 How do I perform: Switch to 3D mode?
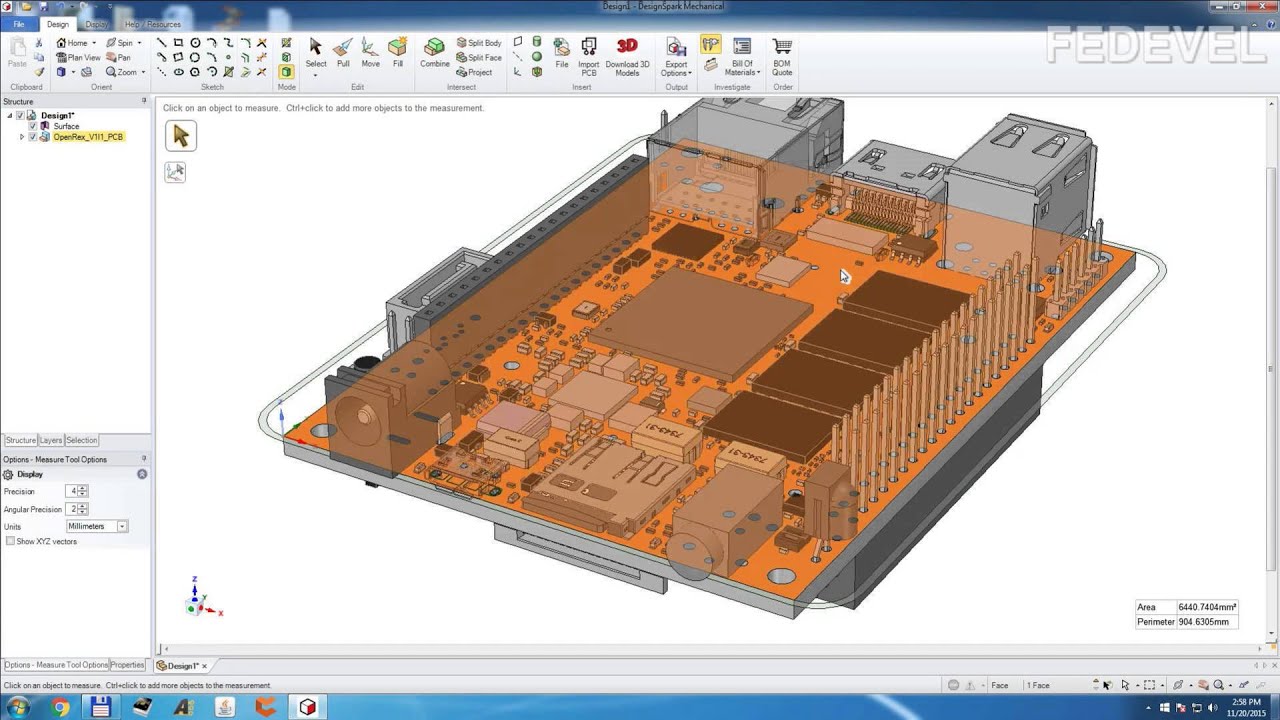click(286, 72)
